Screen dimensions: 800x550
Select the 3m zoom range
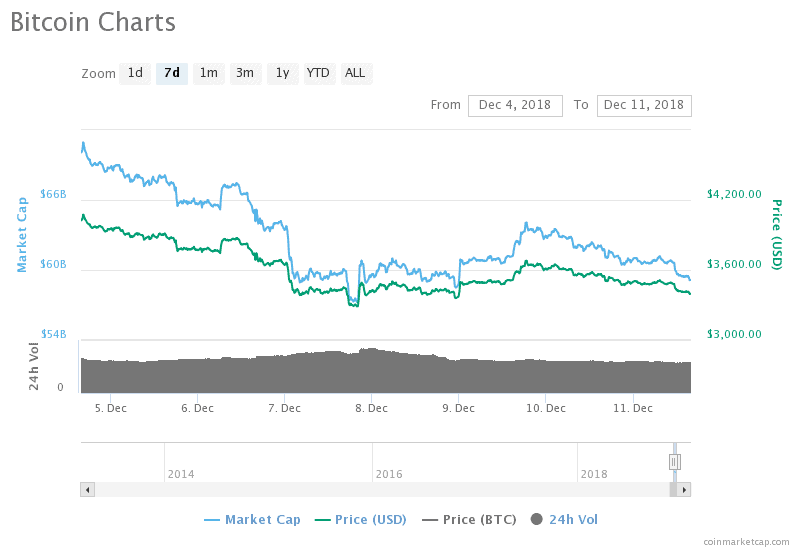(245, 73)
